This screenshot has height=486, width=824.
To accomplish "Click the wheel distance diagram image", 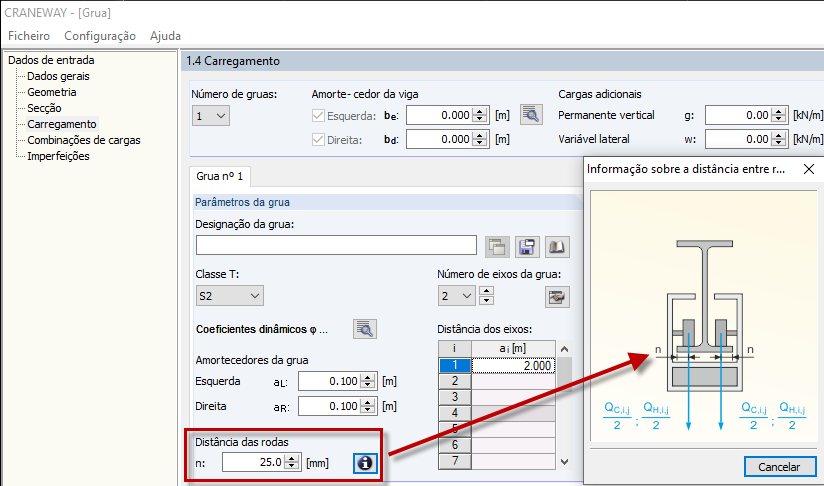I will [703, 315].
